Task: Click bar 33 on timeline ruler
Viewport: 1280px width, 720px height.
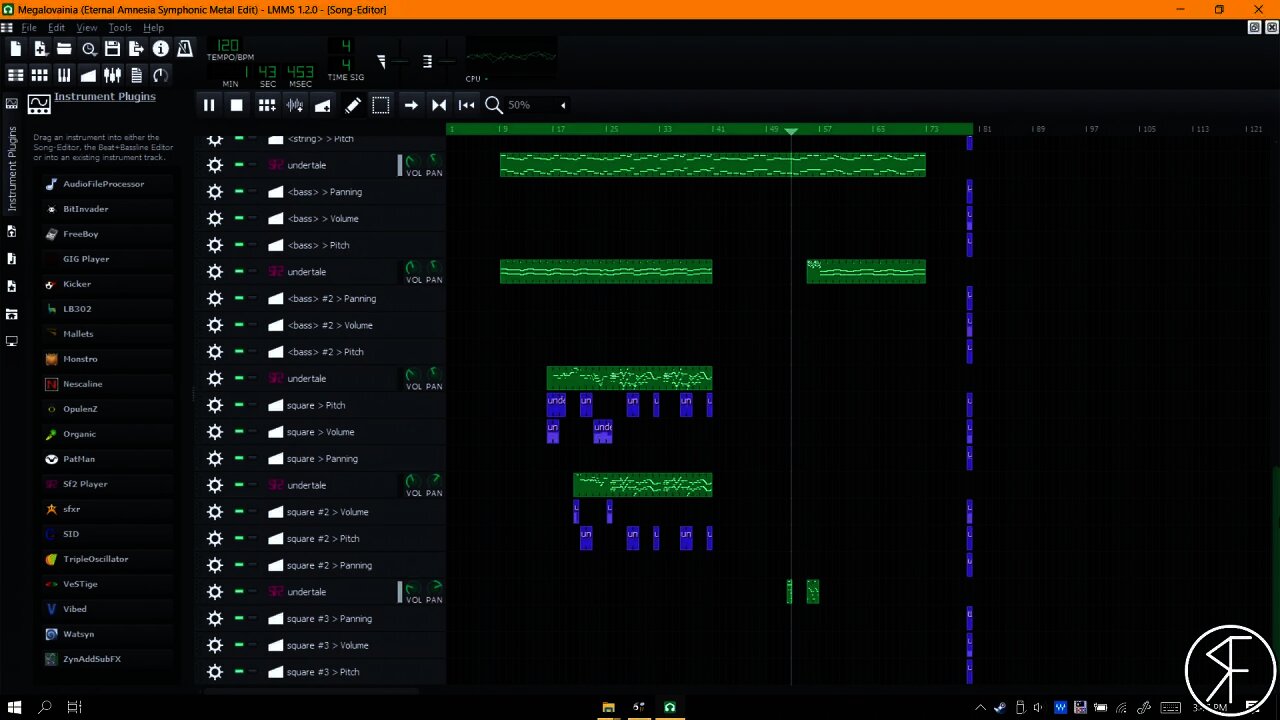Action: click(665, 129)
